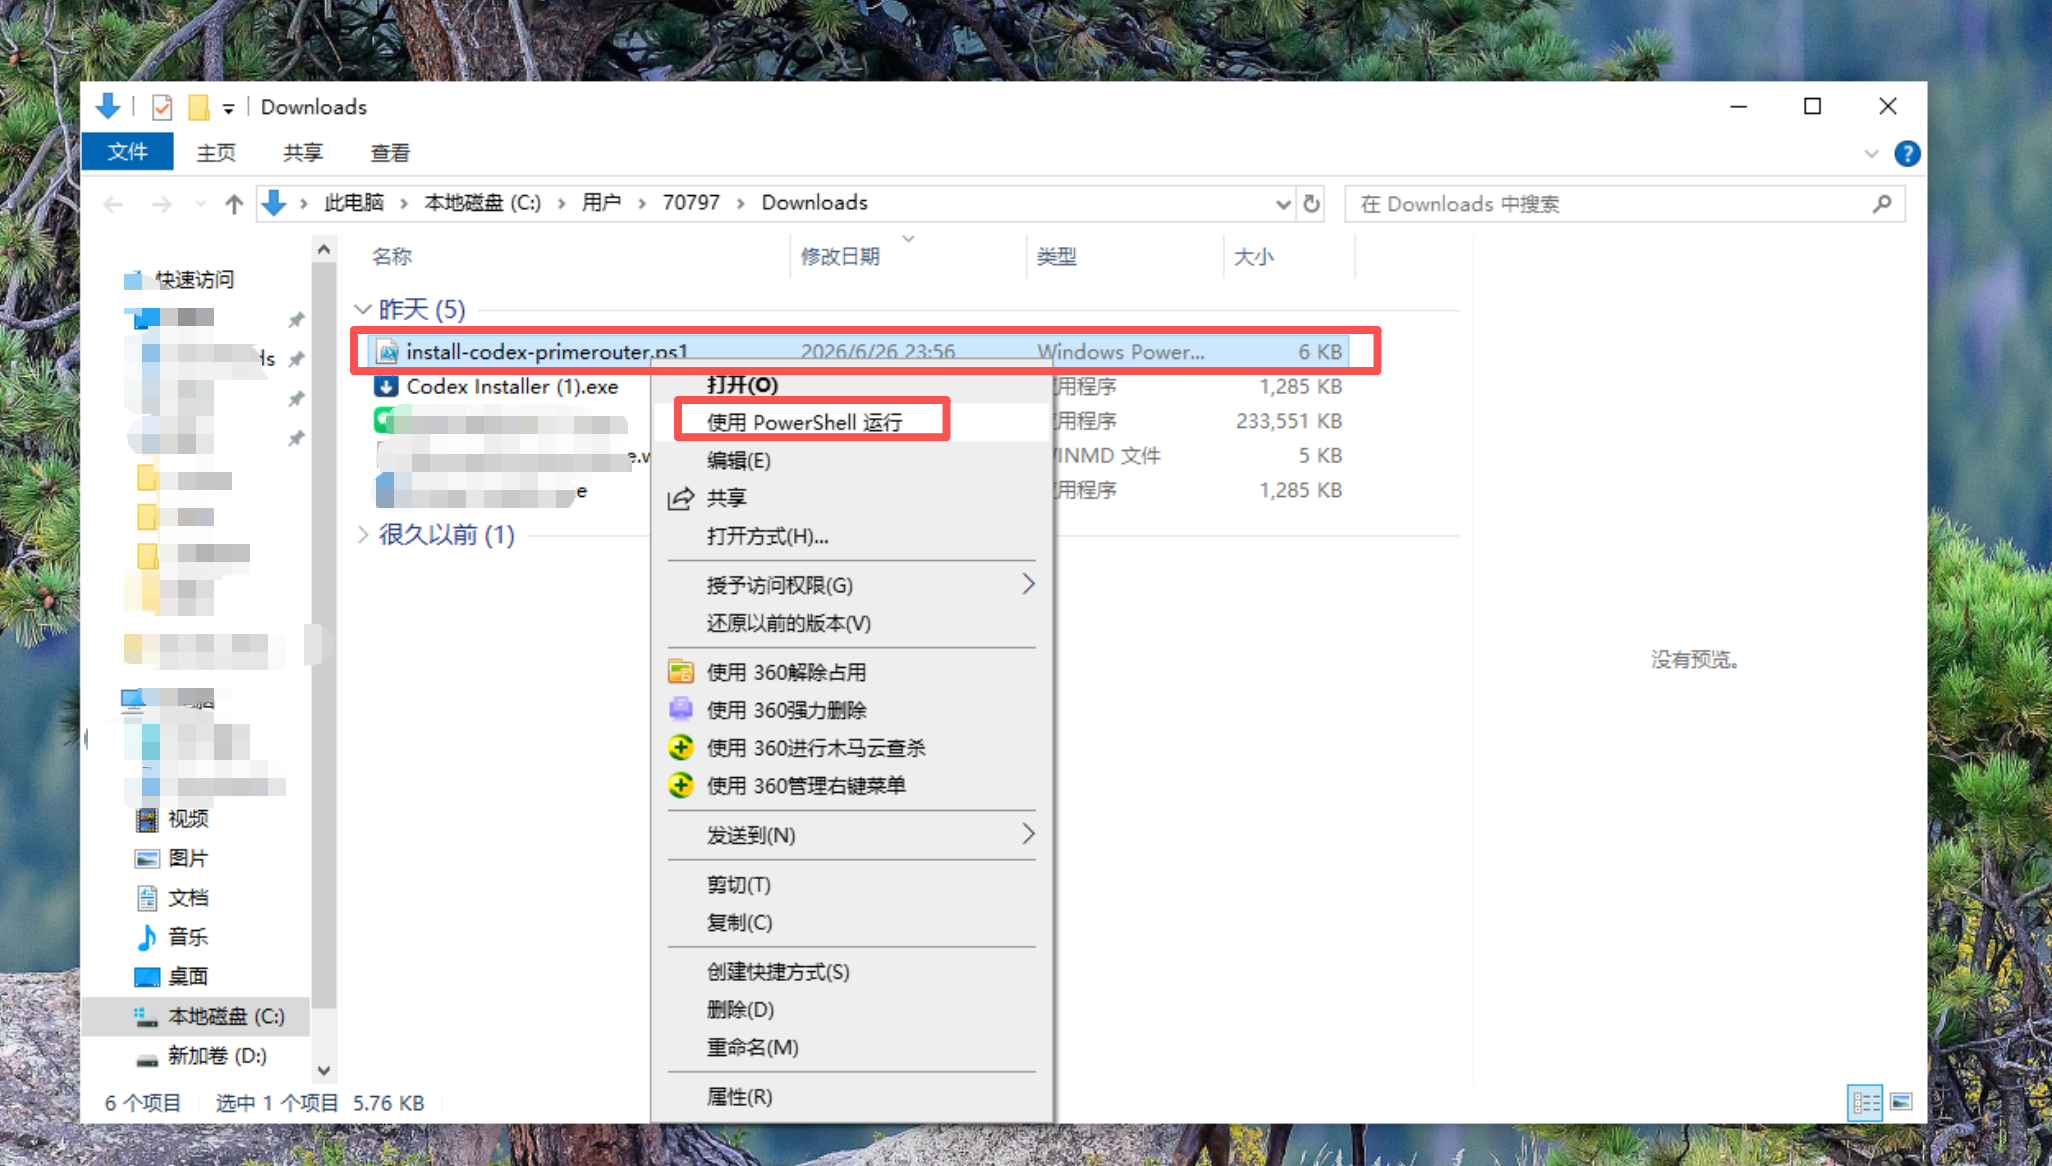
Task: Choose 复制(C) from the context menu
Action: tap(852, 922)
